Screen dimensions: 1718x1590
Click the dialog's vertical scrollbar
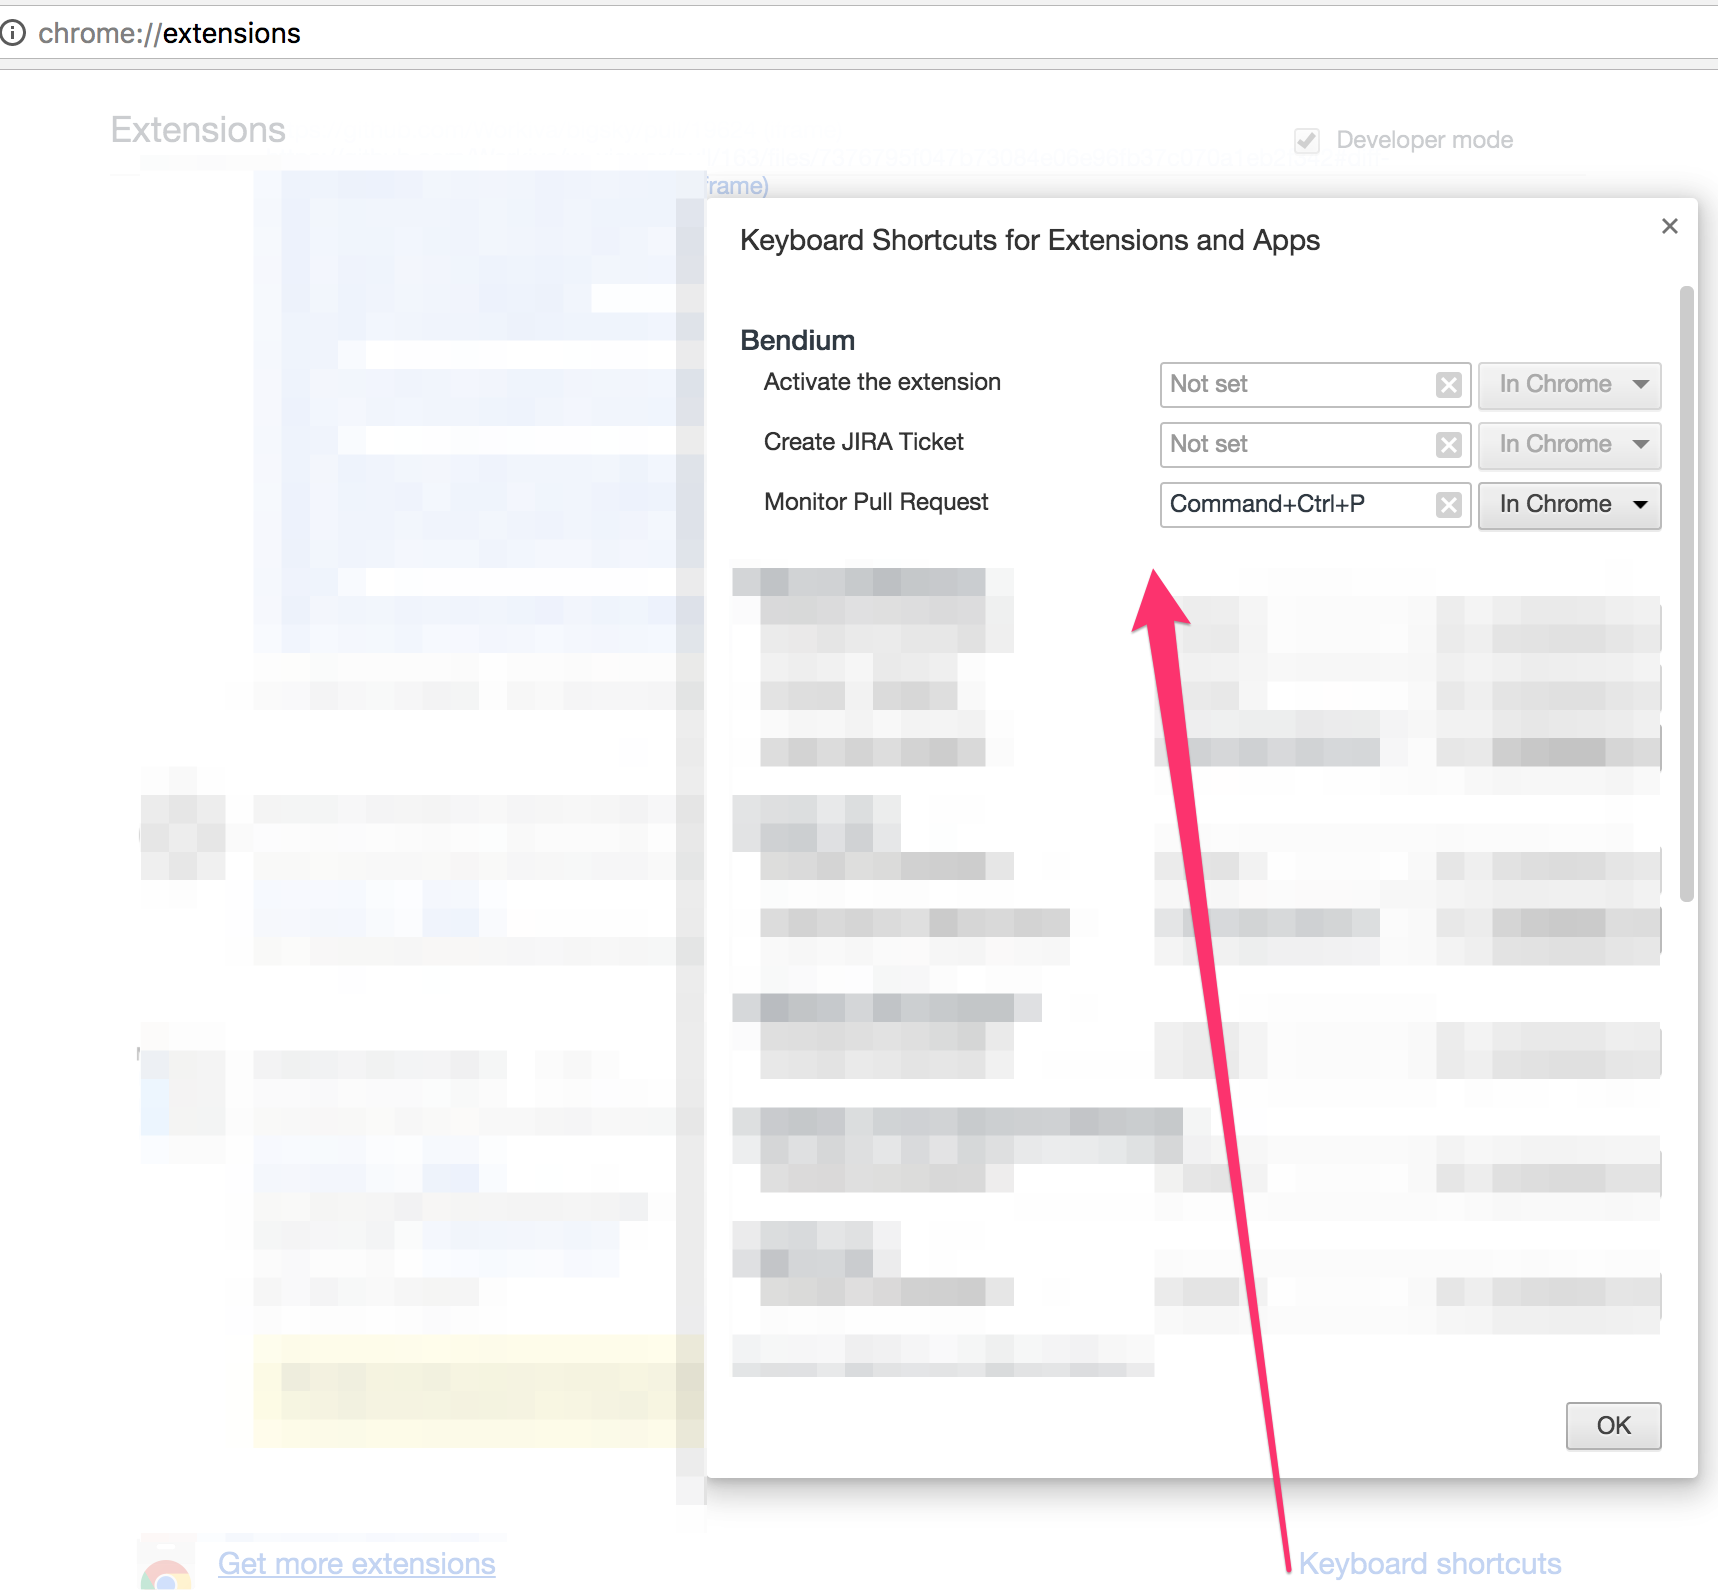point(1687,594)
